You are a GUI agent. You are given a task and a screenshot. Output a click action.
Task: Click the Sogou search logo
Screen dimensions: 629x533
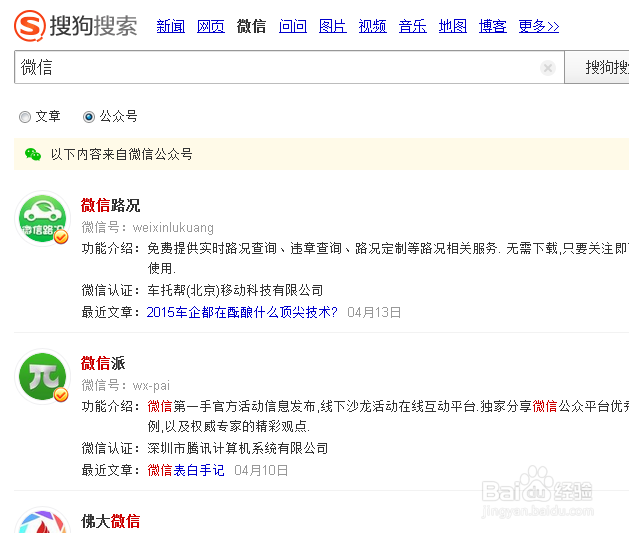76,26
